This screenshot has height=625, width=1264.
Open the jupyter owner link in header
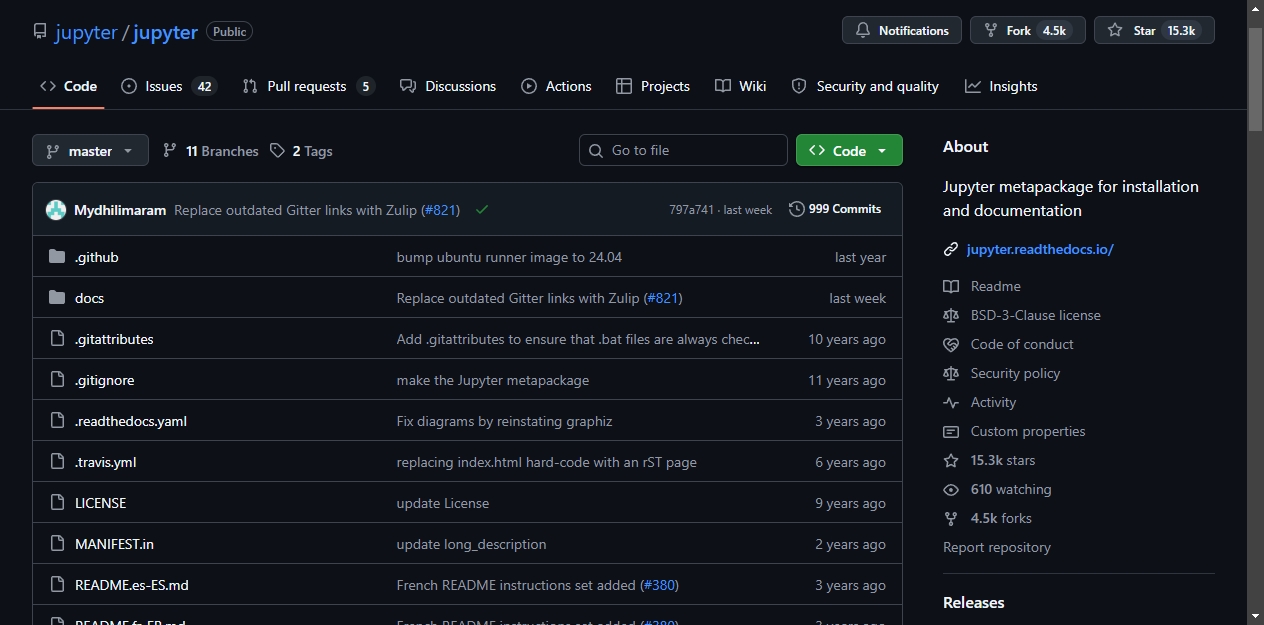pyautogui.click(x=86, y=31)
